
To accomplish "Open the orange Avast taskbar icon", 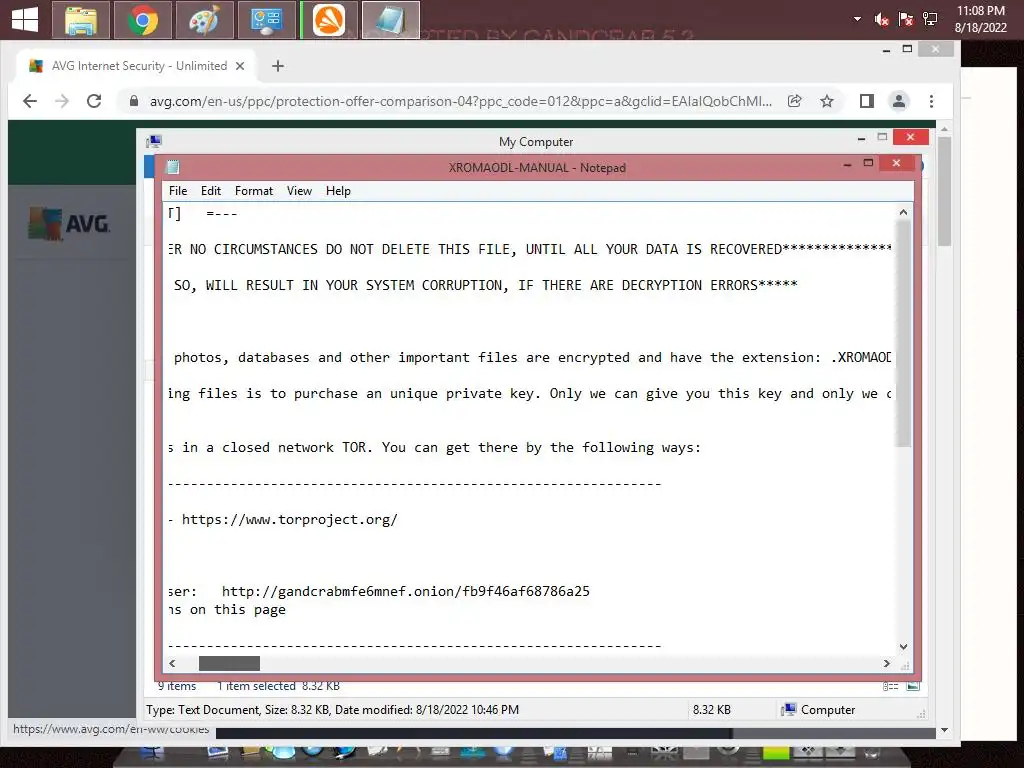I will [x=329, y=20].
